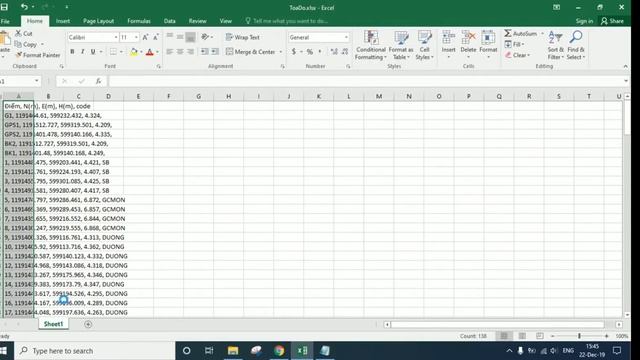Viewport: 640px width, 360px height.
Task: Switch to the Page Layout tab
Action: tap(98, 21)
